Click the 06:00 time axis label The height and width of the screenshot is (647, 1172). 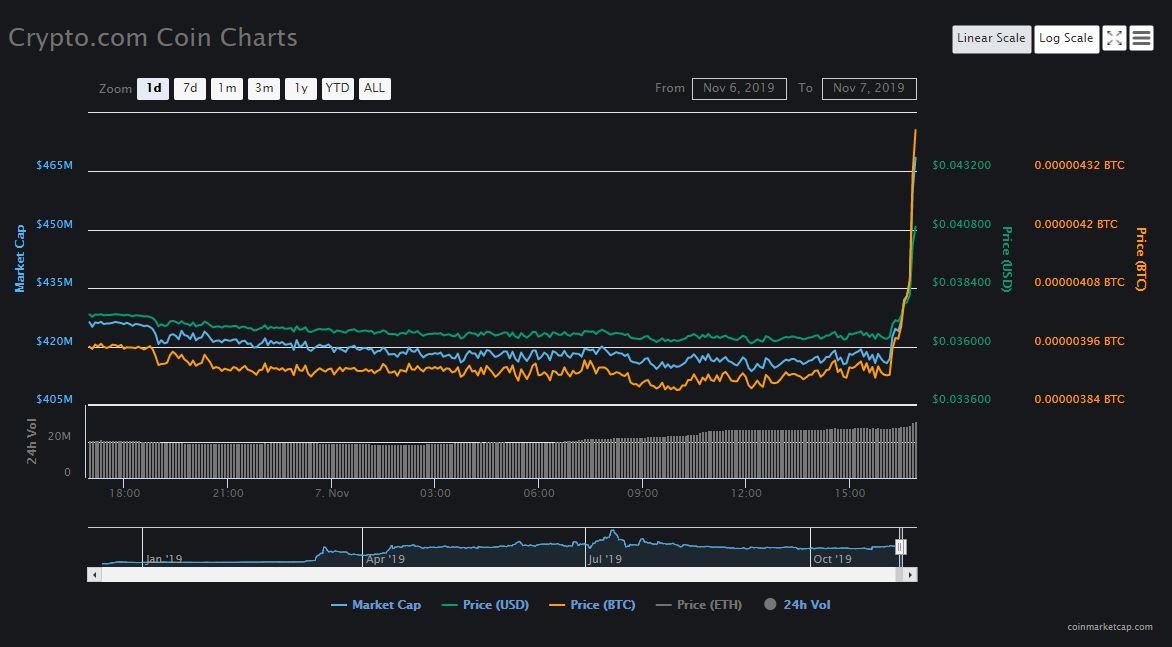pyautogui.click(x=539, y=493)
